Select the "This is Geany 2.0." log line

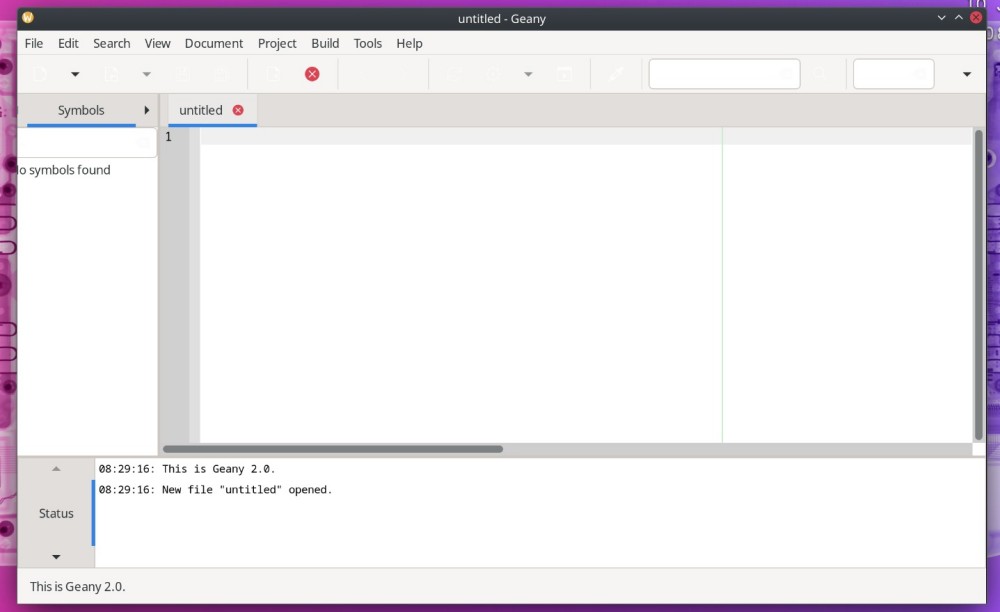click(x=187, y=469)
